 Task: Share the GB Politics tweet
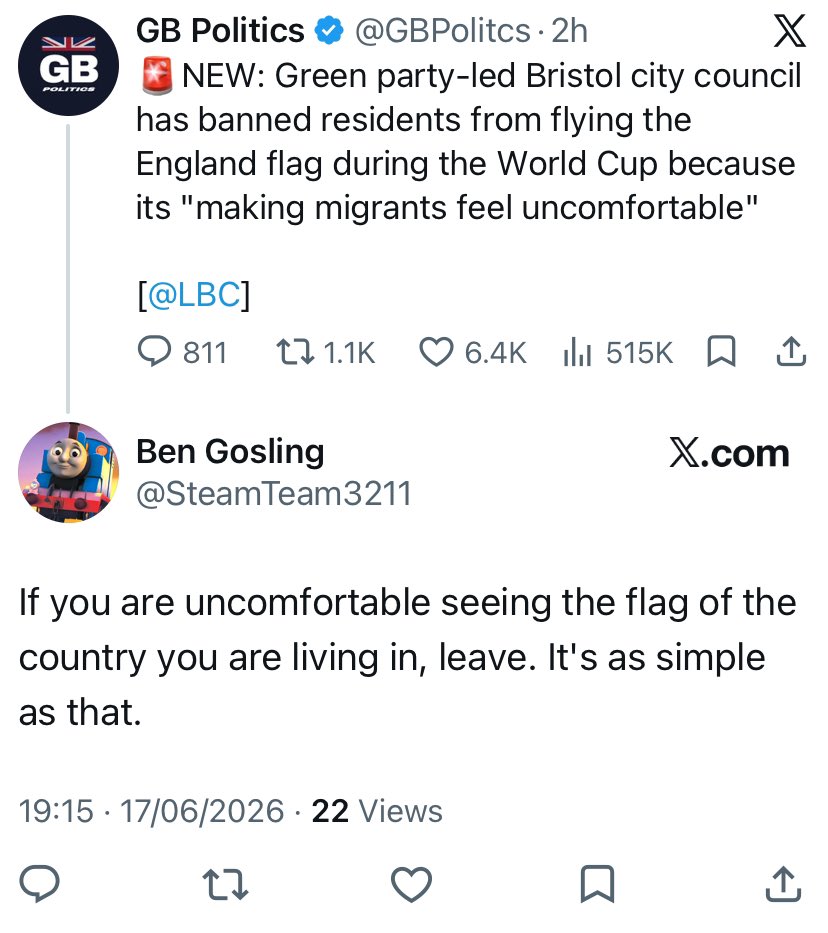tap(791, 352)
